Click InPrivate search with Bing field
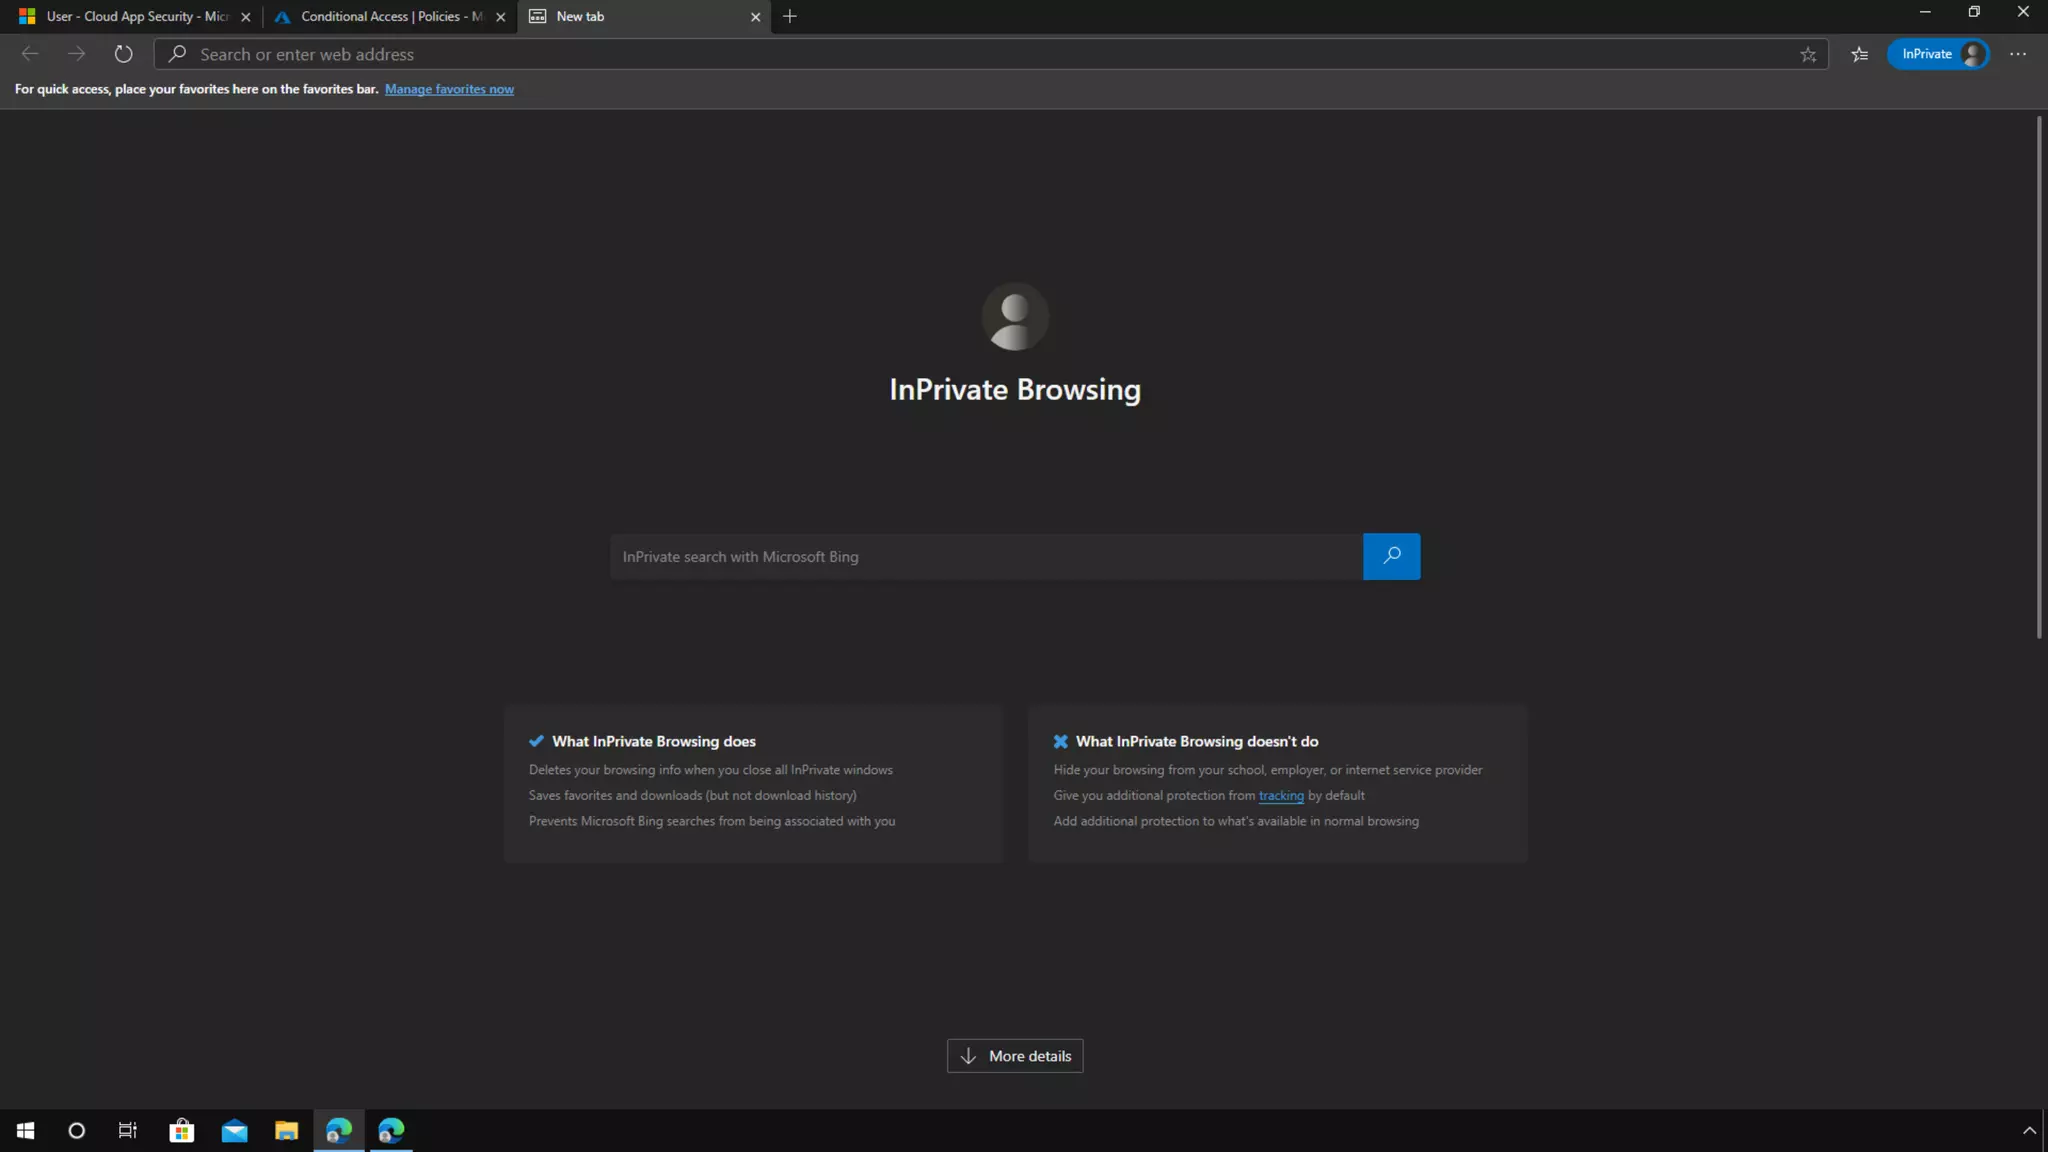 click(x=985, y=556)
